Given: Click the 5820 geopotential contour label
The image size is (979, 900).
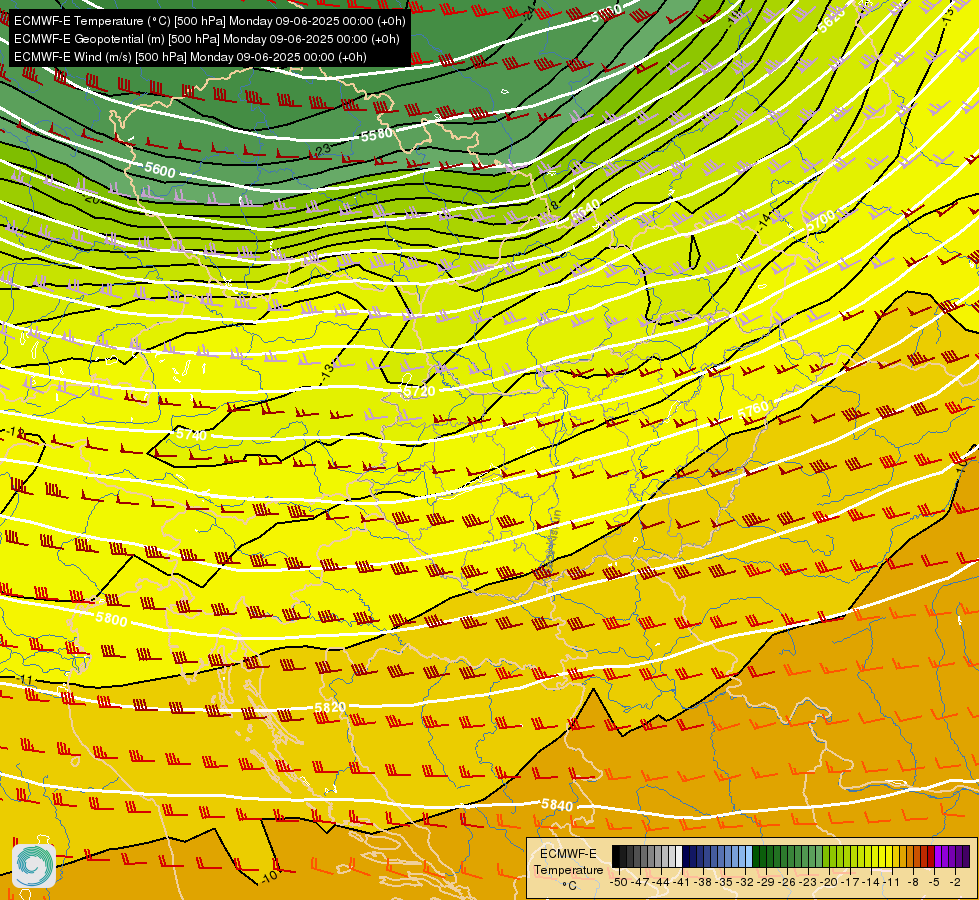Looking at the screenshot, I should [330, 707].
